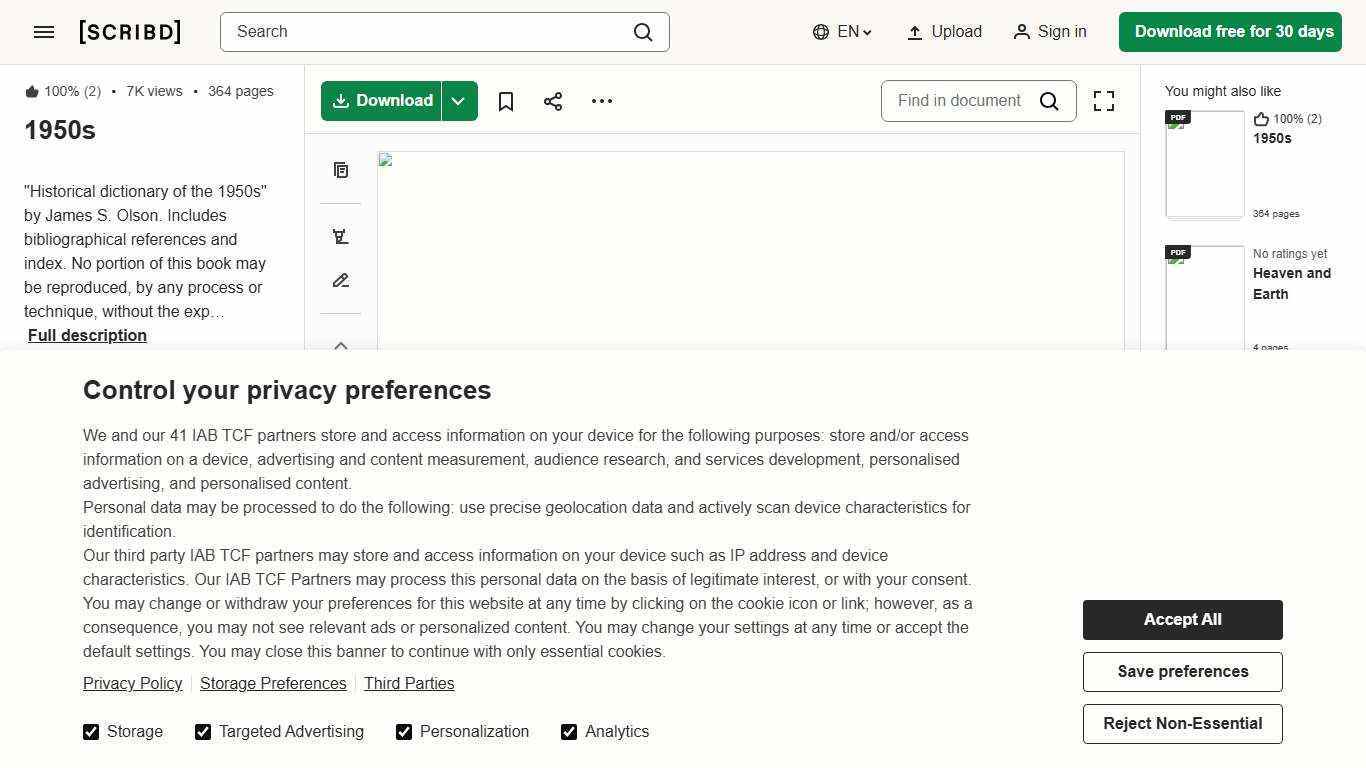Uncheck the Storage checkbox
Viewport: 1366px width, 768px height.
click(91, 732)
